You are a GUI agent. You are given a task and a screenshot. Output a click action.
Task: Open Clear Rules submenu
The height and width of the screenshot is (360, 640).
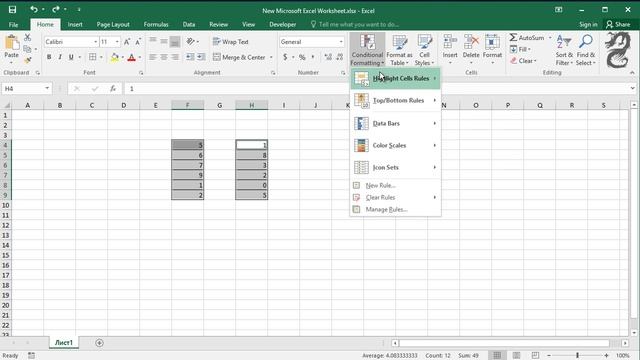tap(395, 198)
